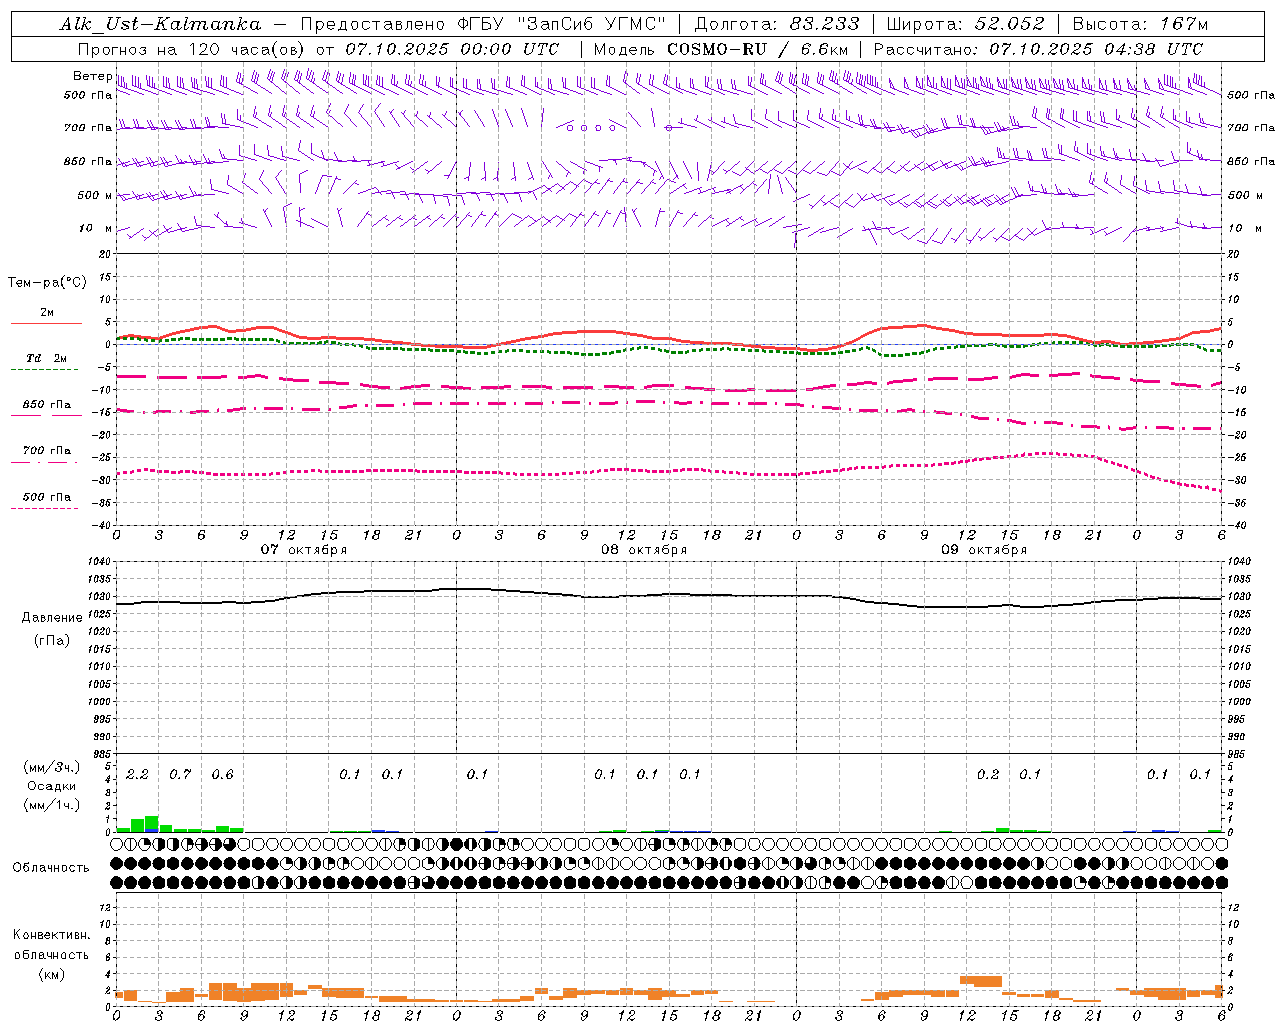
Task: Click the 'Рассчитано' timestamp 04:38 UTC
Action: (x=1153, y=49)
